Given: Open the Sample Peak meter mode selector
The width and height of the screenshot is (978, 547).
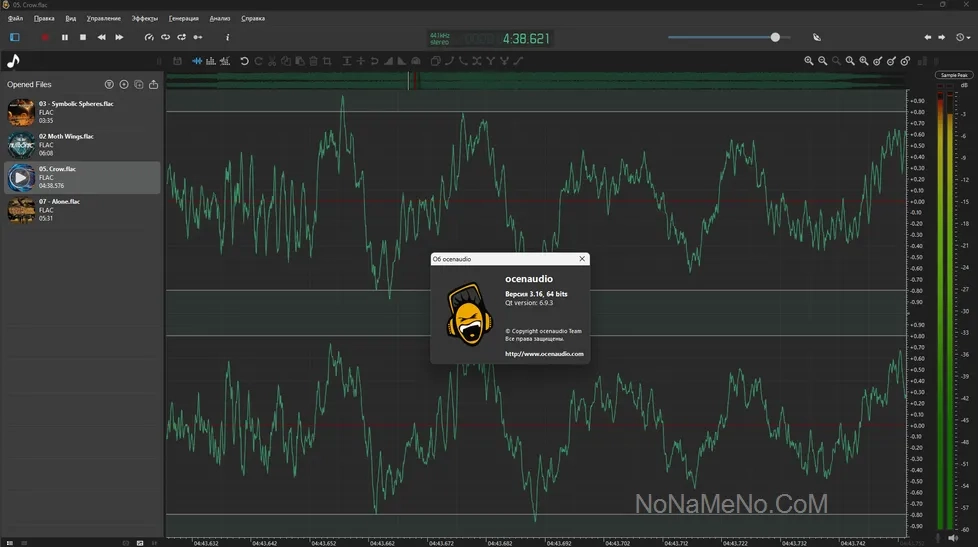Looking at the screenshot, I should 953,75.
